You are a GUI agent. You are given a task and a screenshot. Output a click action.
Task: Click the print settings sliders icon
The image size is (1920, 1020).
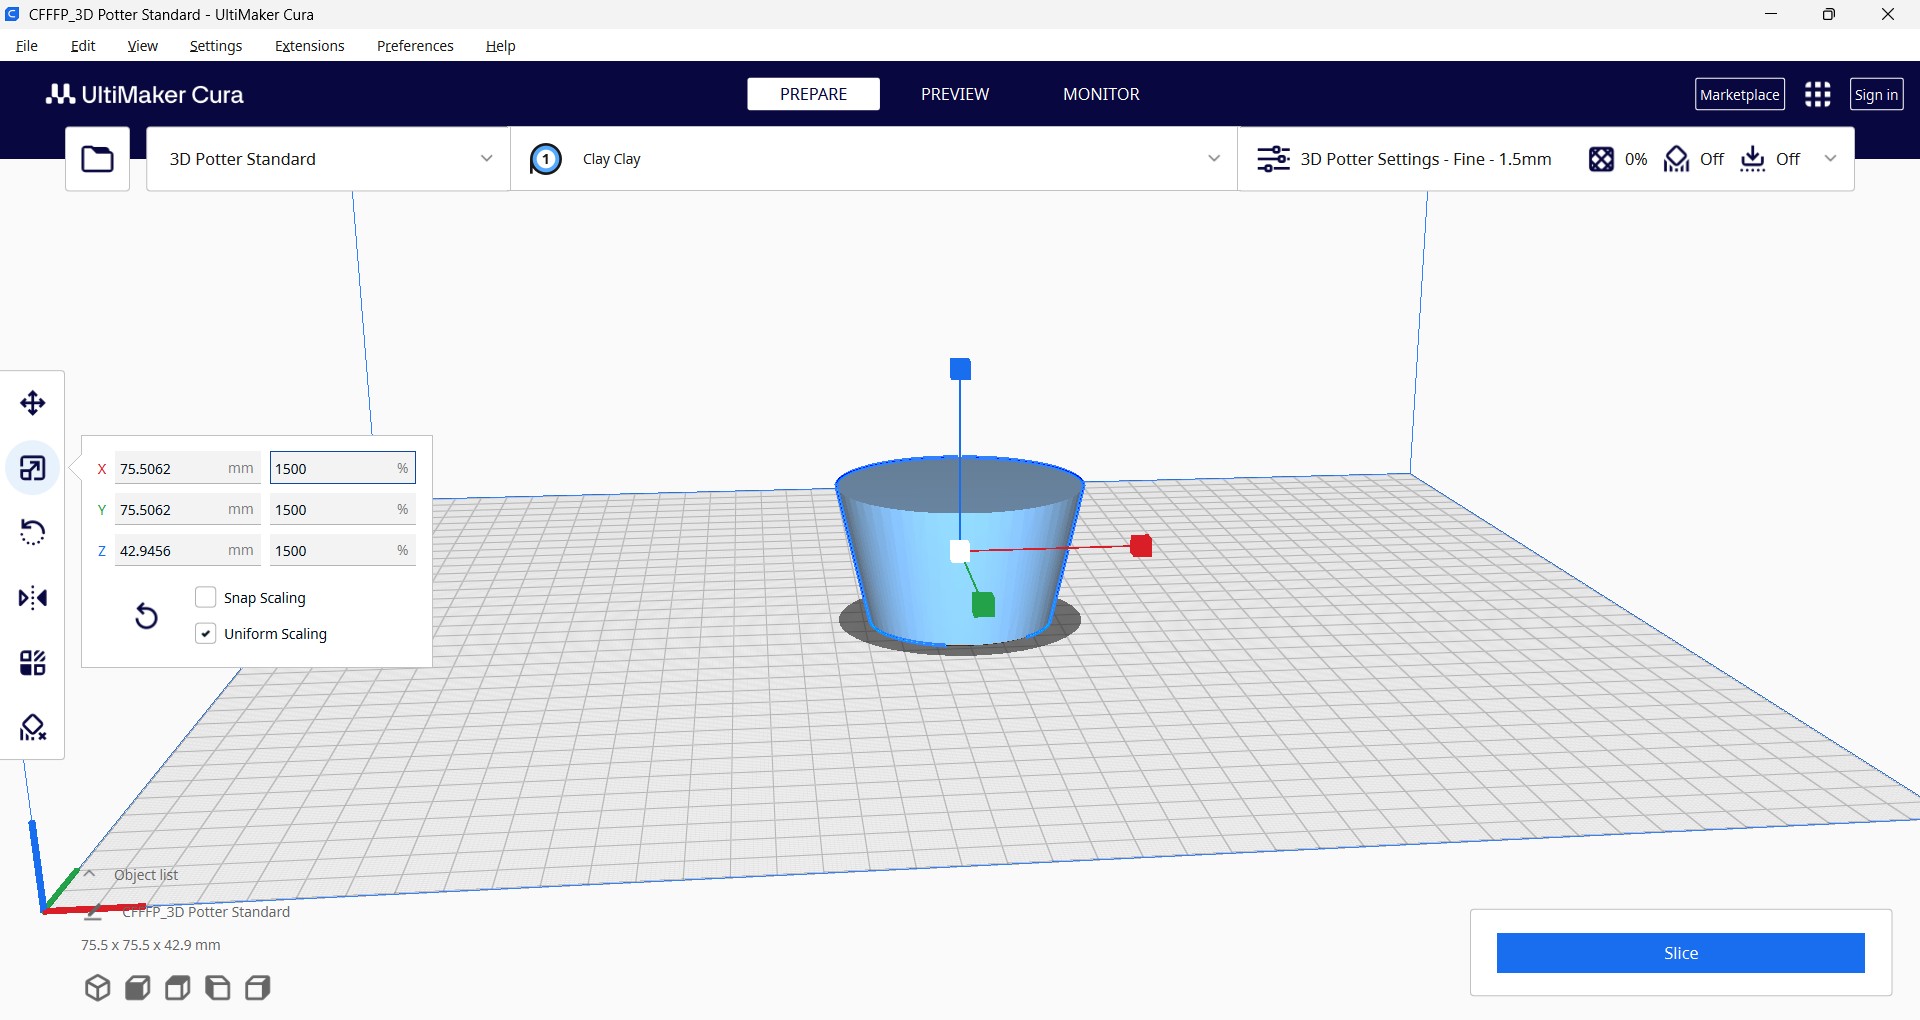pos(1273,159)
